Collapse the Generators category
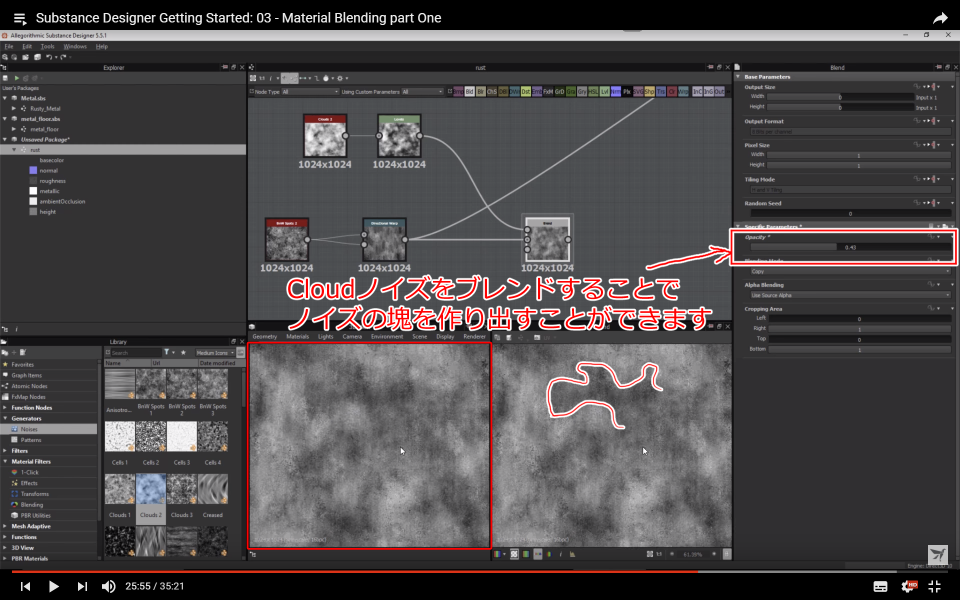Image resolution: width=960 pixels, height=600 pixels. pyautogui.click(x=5, y=419)
